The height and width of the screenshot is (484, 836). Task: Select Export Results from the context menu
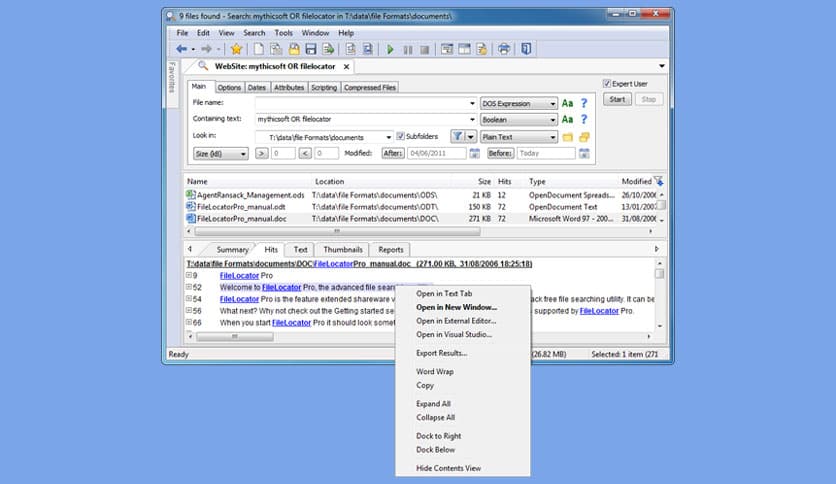(441, 353)
